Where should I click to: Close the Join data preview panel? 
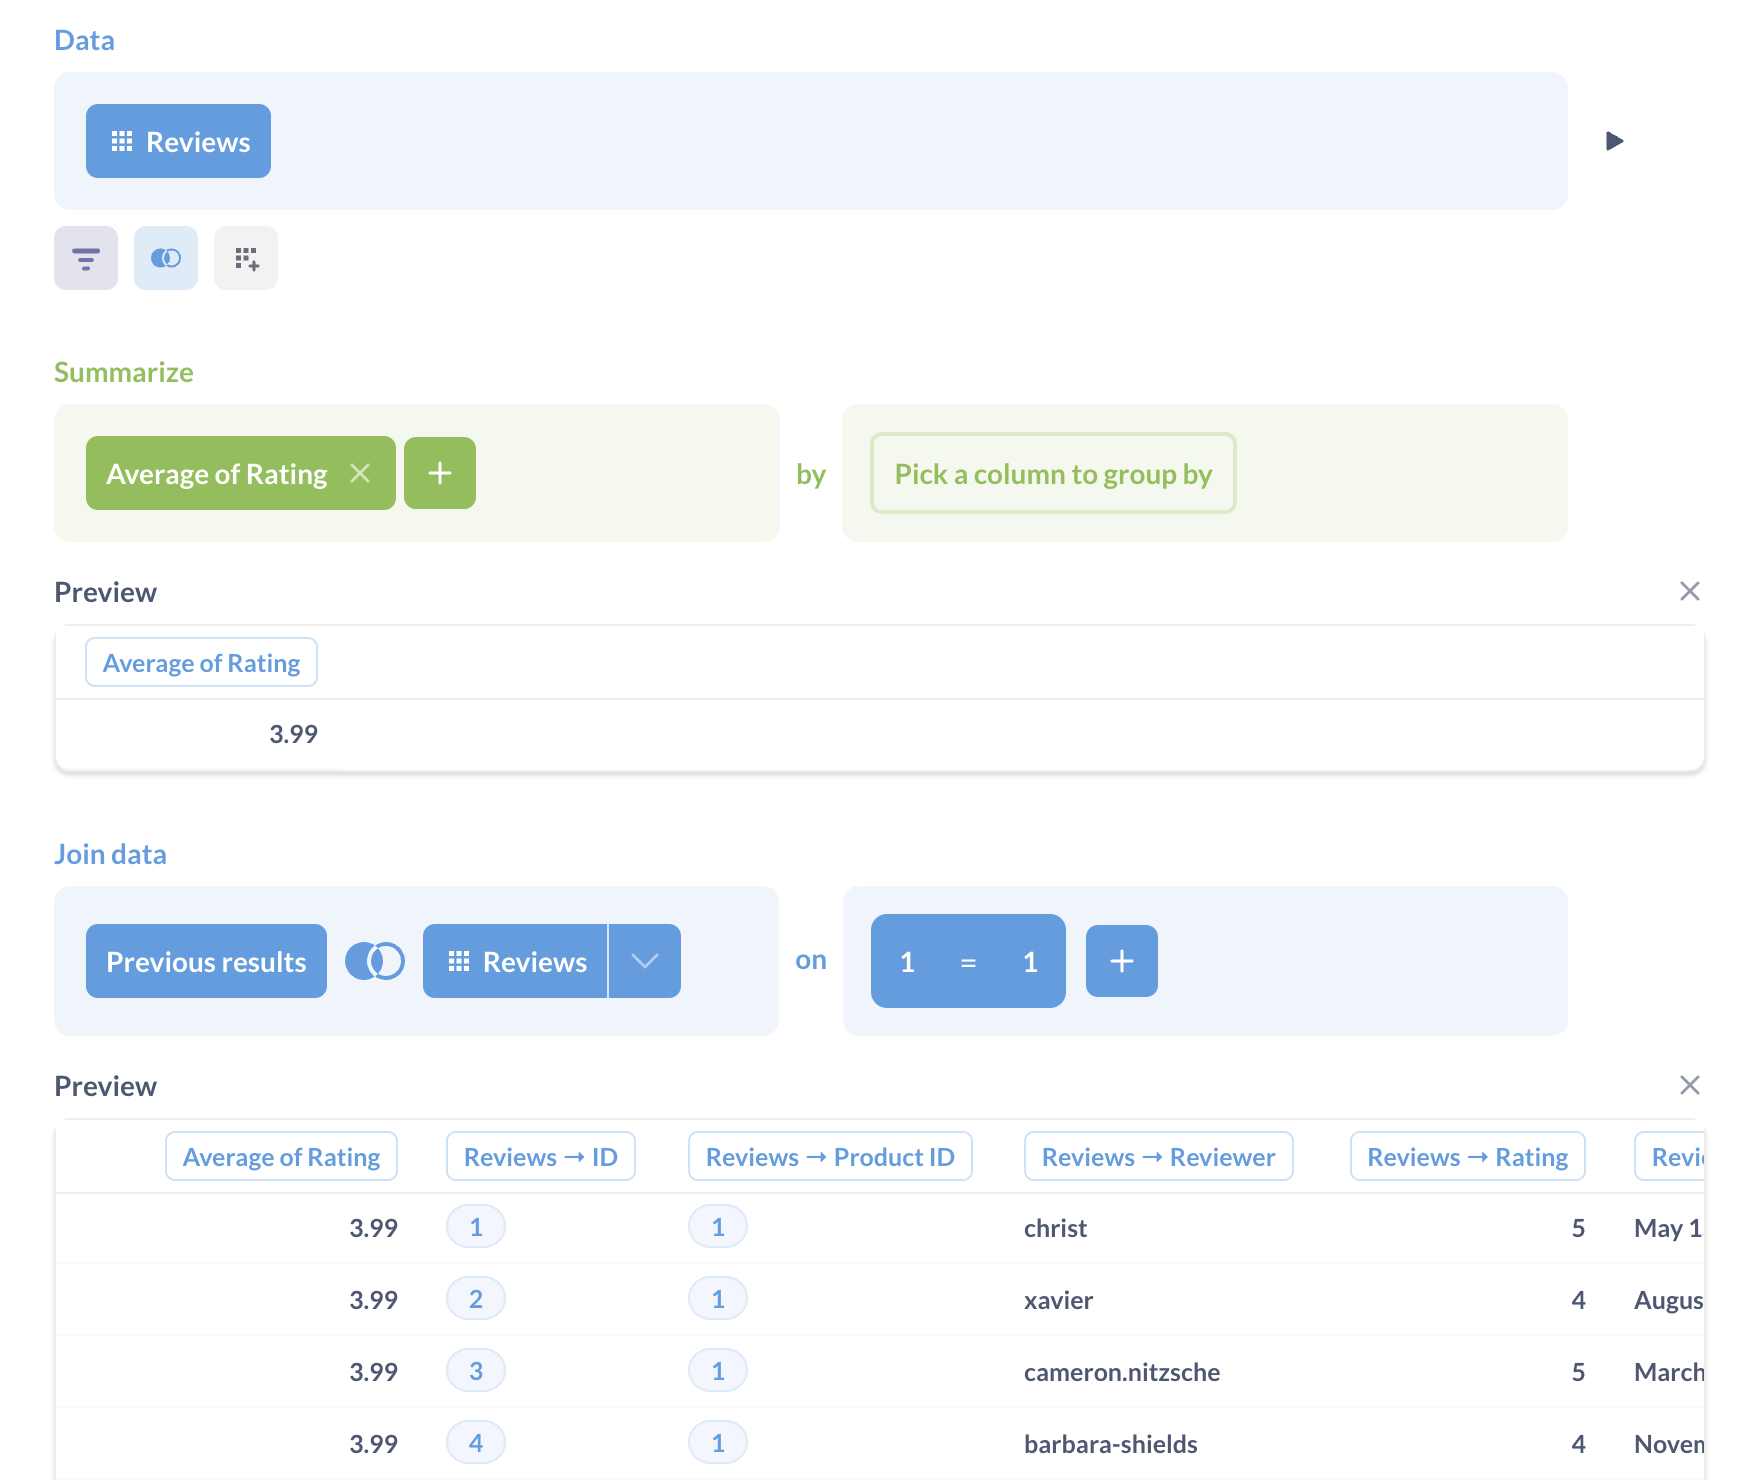[x=1689, y=1085]
